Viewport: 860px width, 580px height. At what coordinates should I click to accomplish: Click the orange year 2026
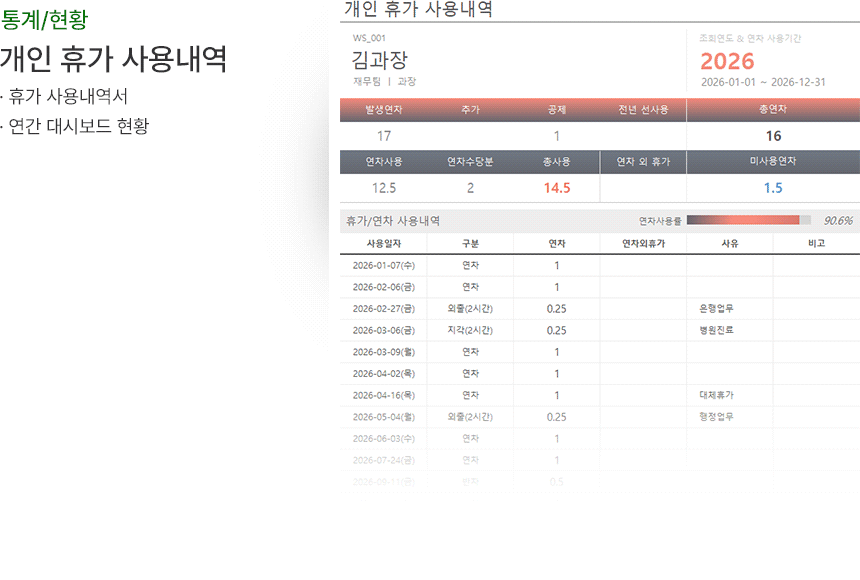[x=727, y=61]
